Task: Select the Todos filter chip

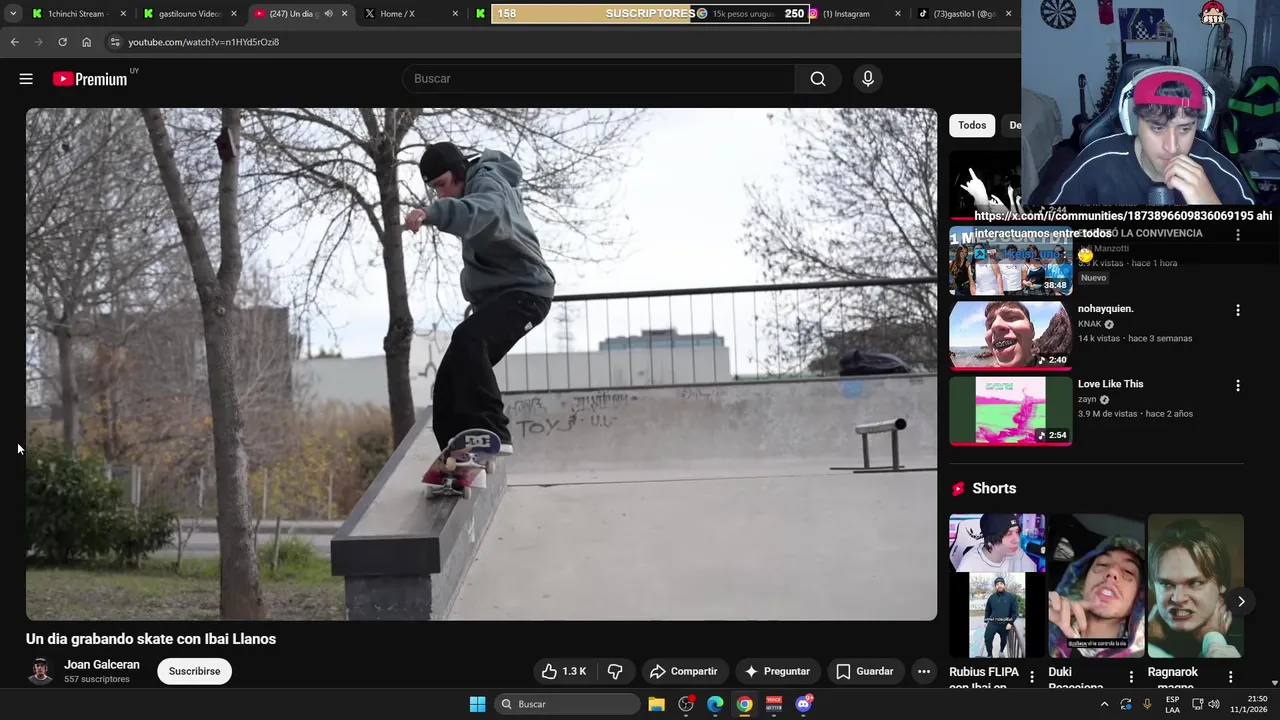Action: coord(972,125)
